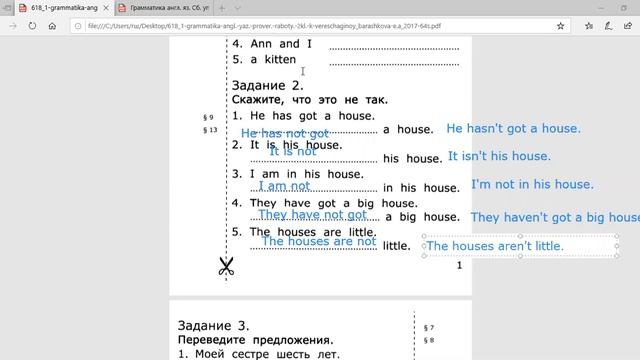Click the Share page icon
The width and height of the screenshot is (640, 360).
(628, 26)
